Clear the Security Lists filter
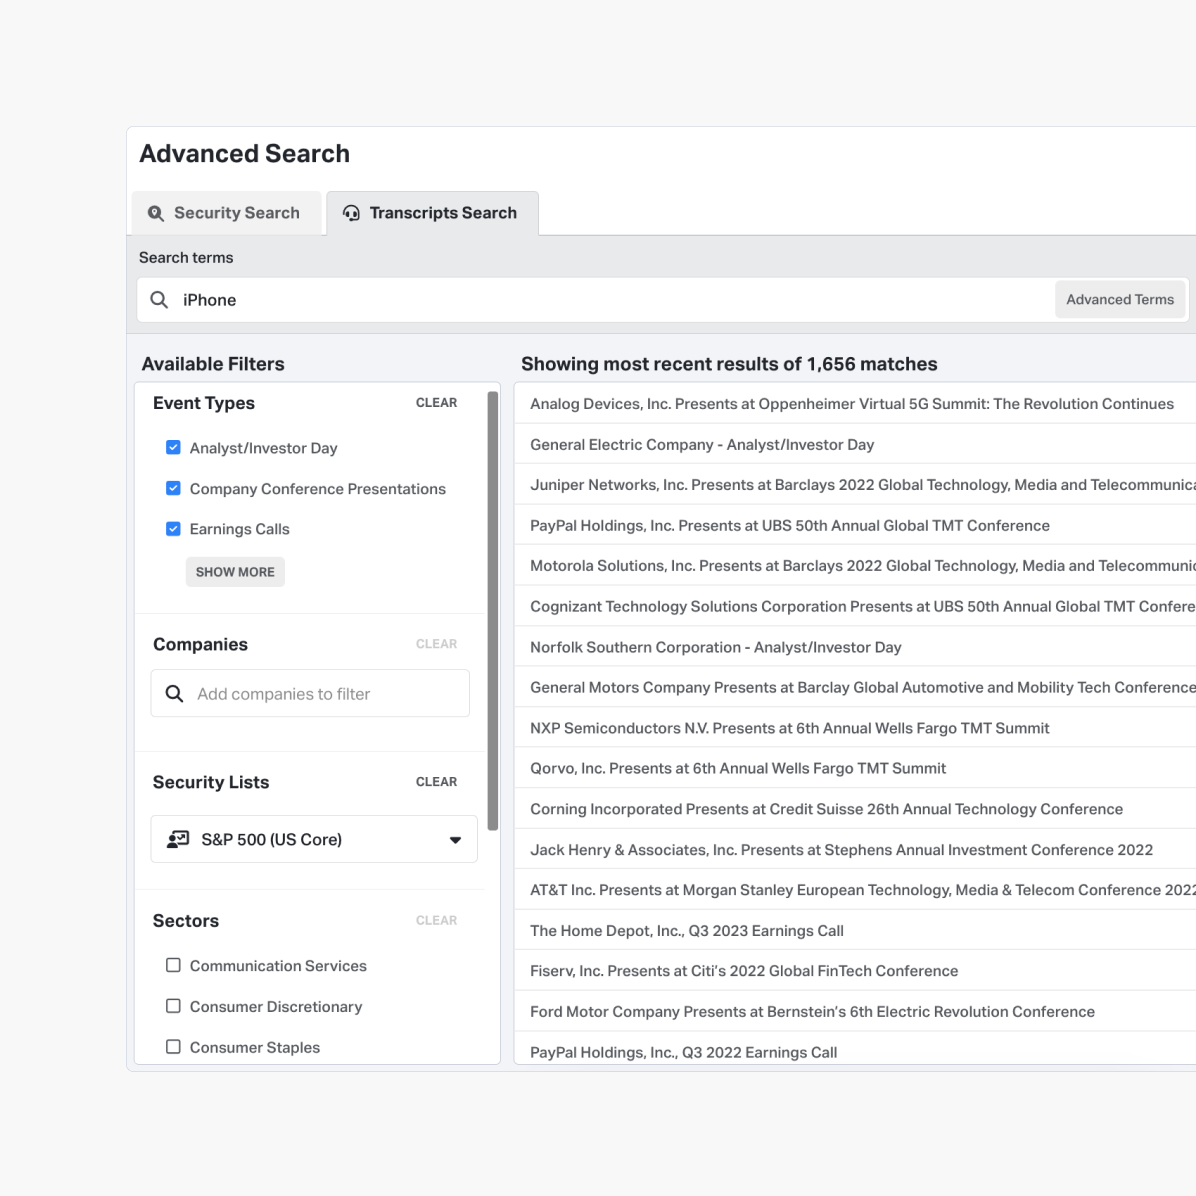 coord(436,782)
